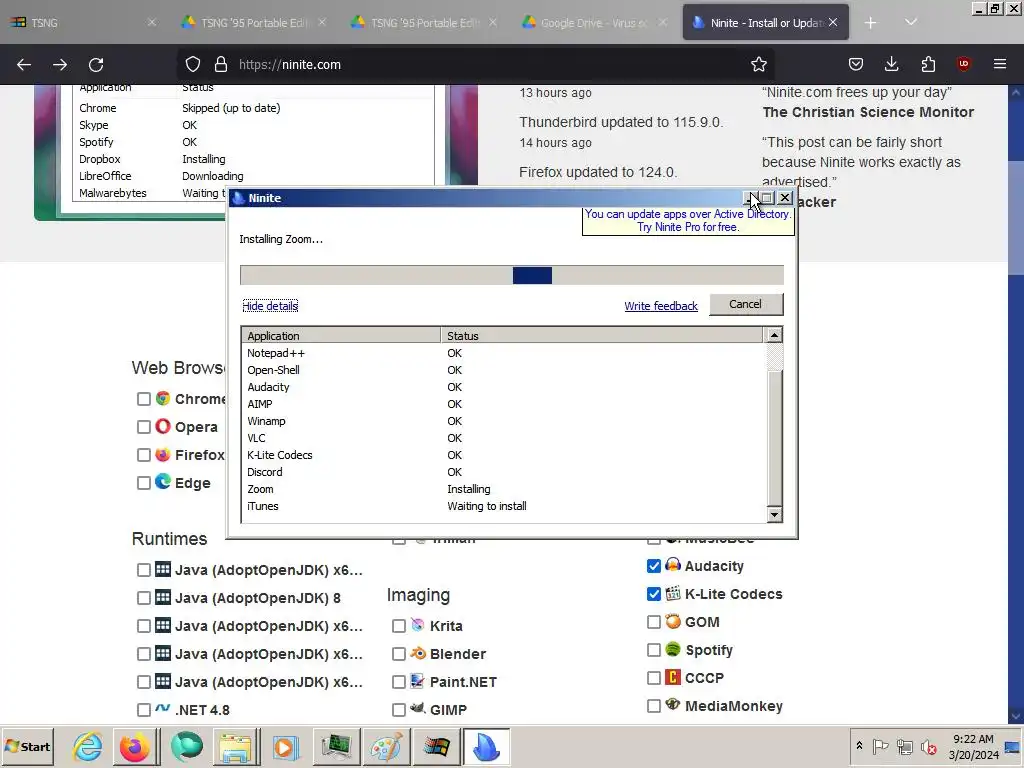This screenshot has height=768, width=1024.
Task: Go back in browser history
Action: point(24,65)
